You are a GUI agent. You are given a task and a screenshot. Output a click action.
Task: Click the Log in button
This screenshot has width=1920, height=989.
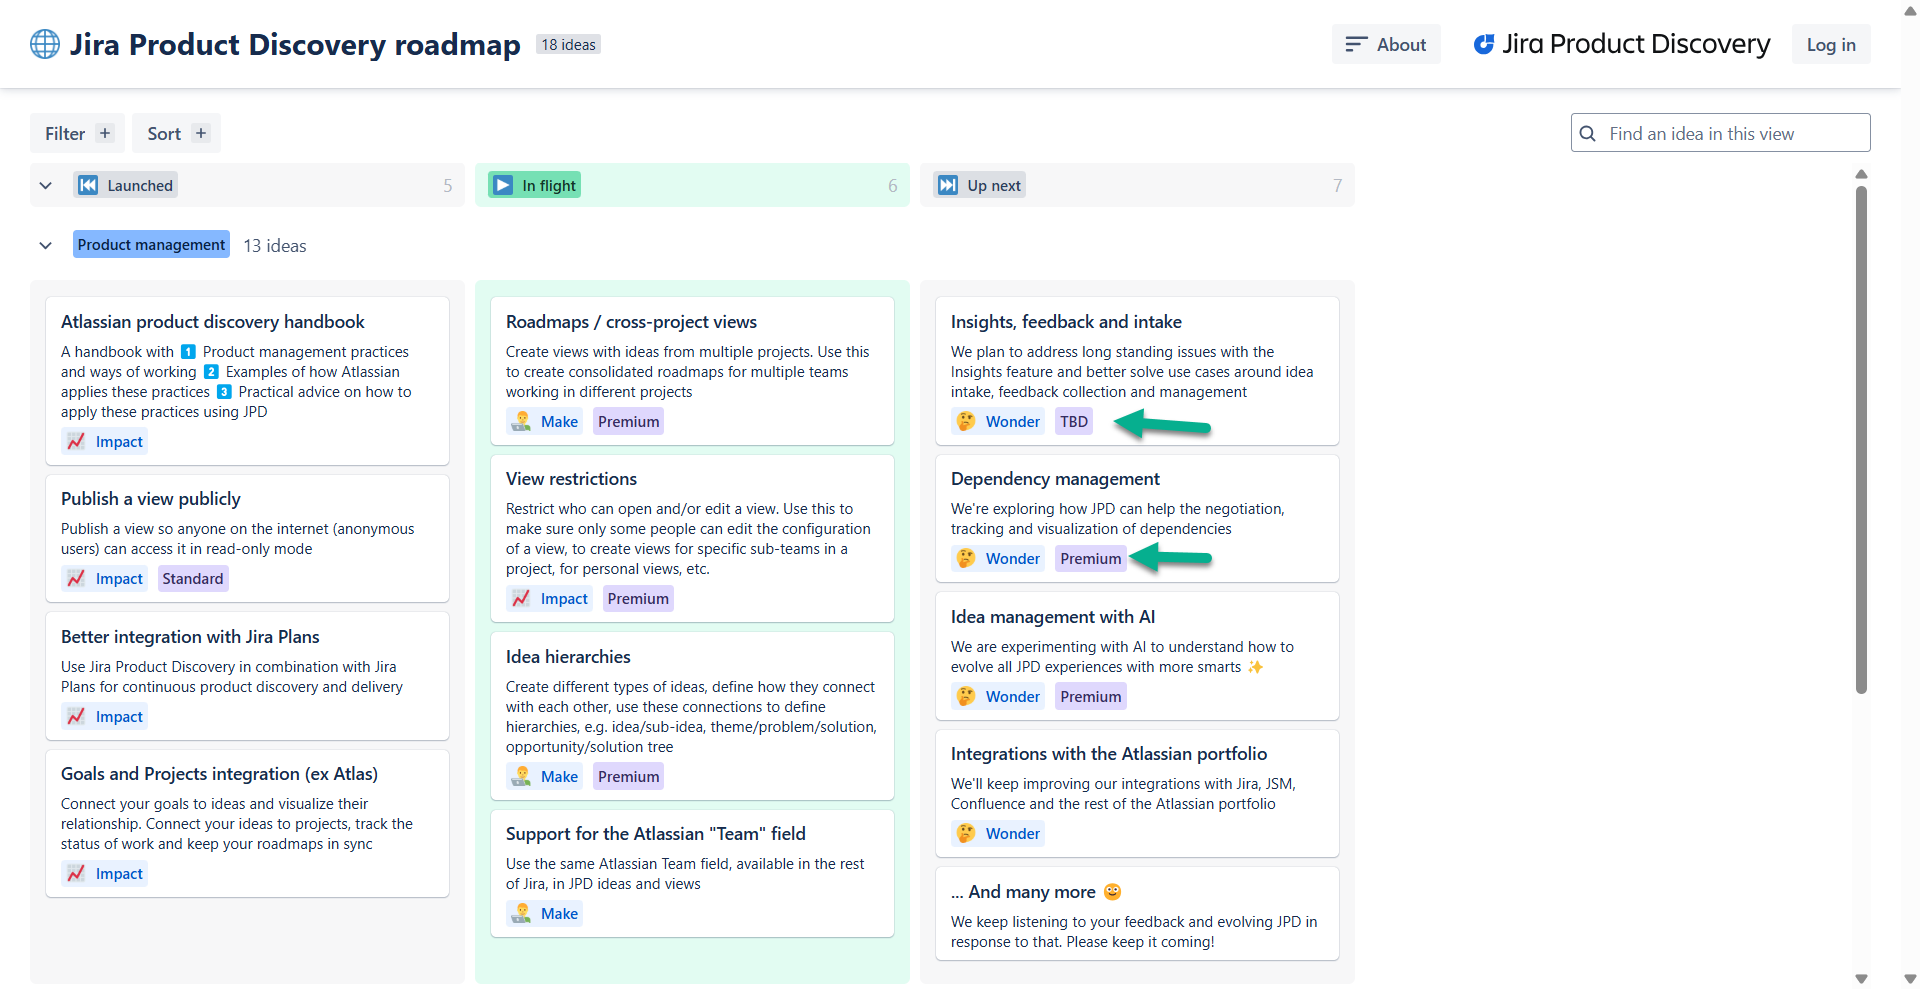[x=1831, y=44]
